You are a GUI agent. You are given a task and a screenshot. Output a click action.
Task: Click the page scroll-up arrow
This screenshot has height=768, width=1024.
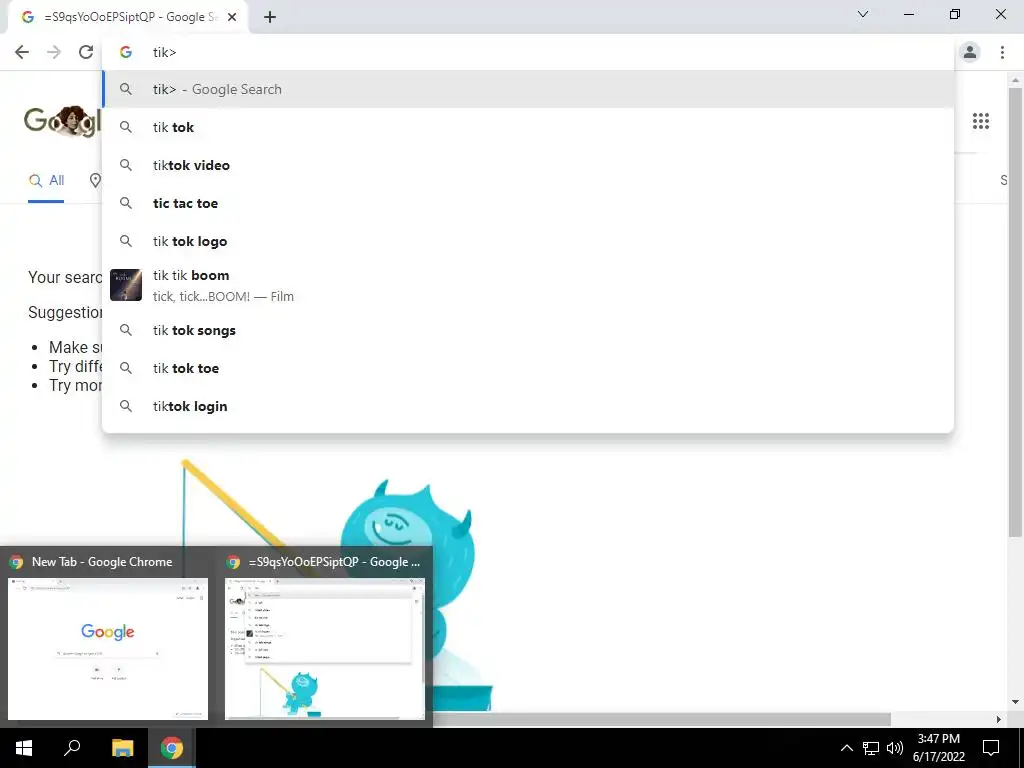coord(1015,79)
